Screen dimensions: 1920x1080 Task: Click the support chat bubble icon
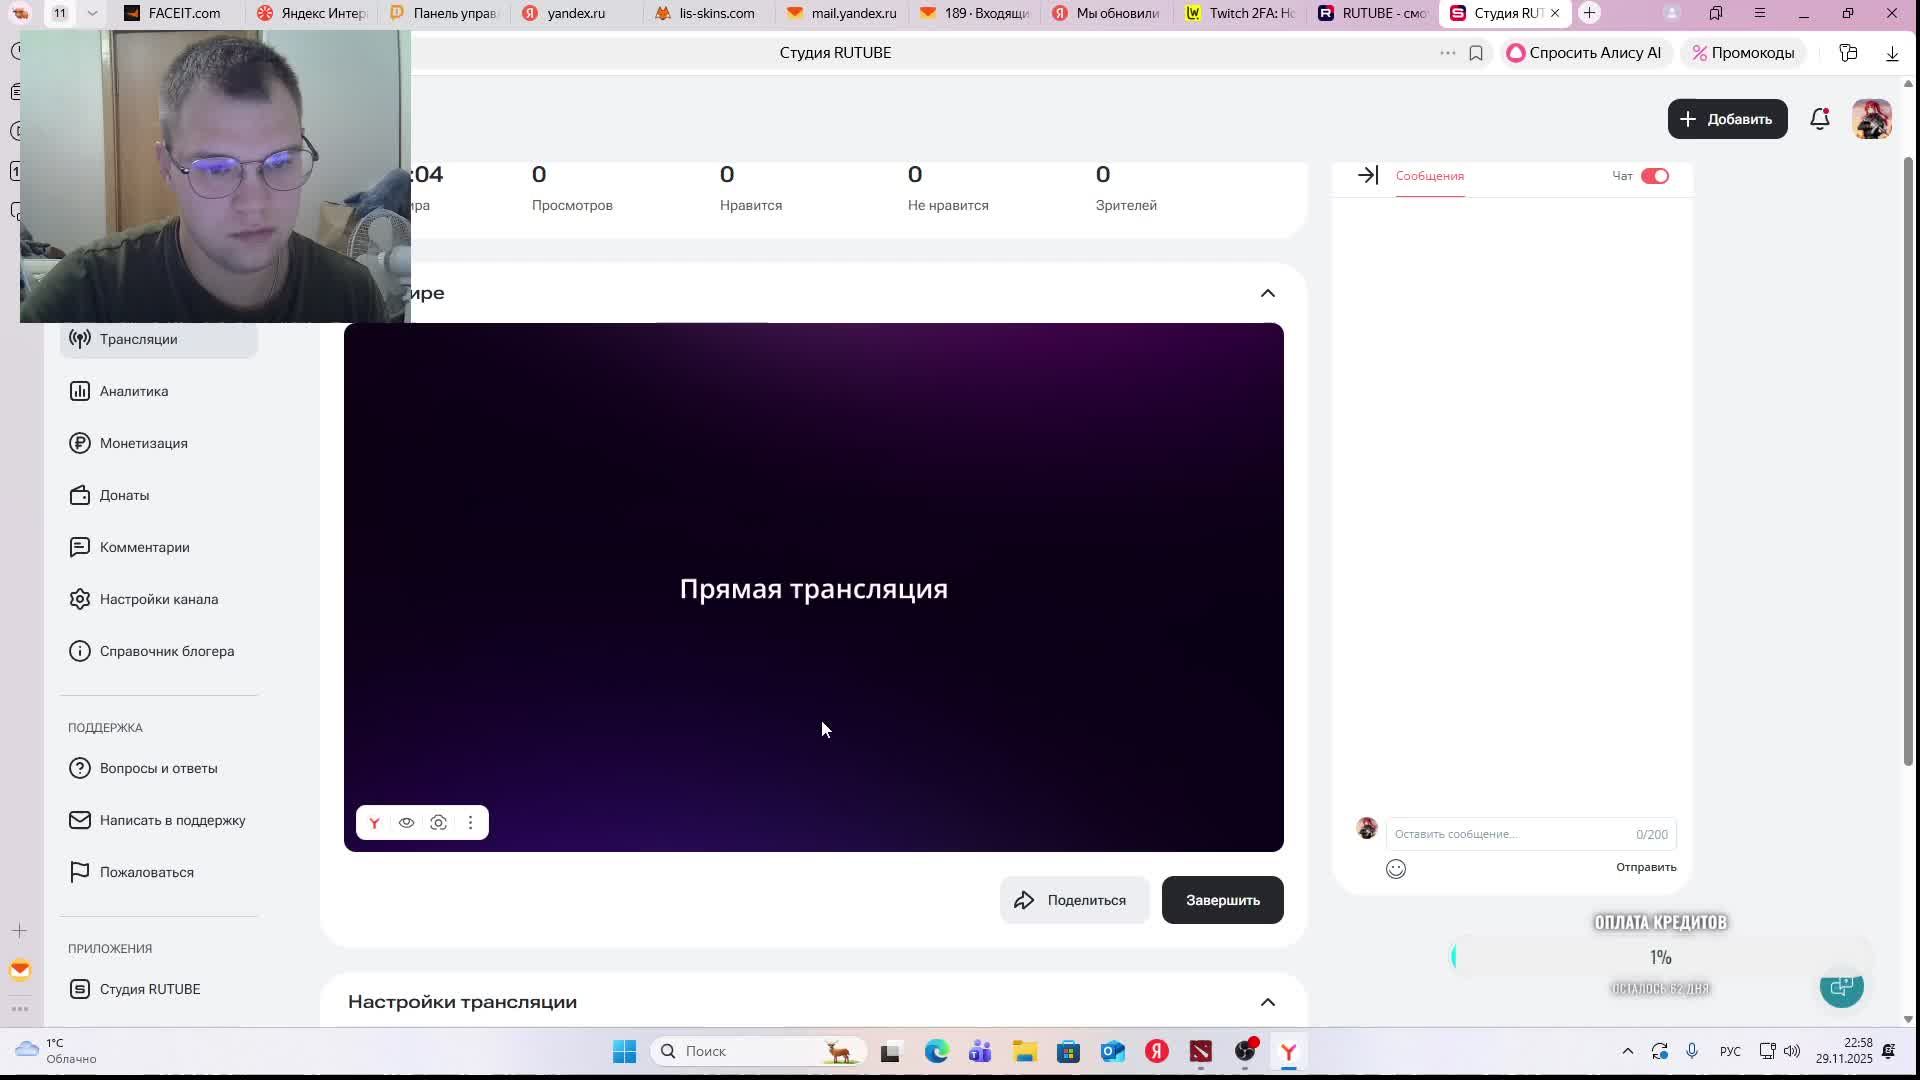pos(1841,988)
